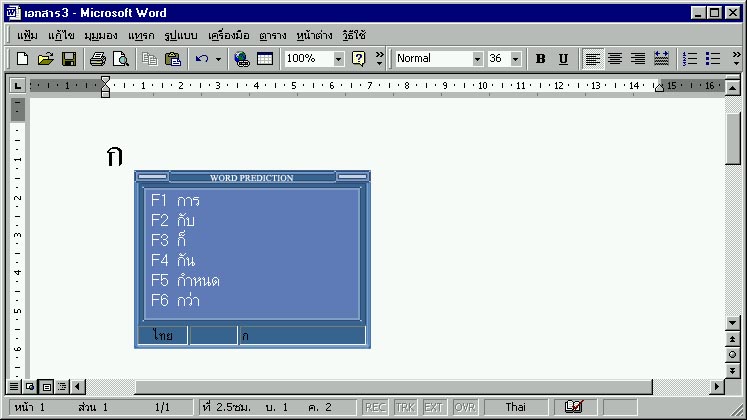Toggle REC macro recording in the status bar
Image resolution: width=747 pixels, height=420 pixels.
[375, 408]
